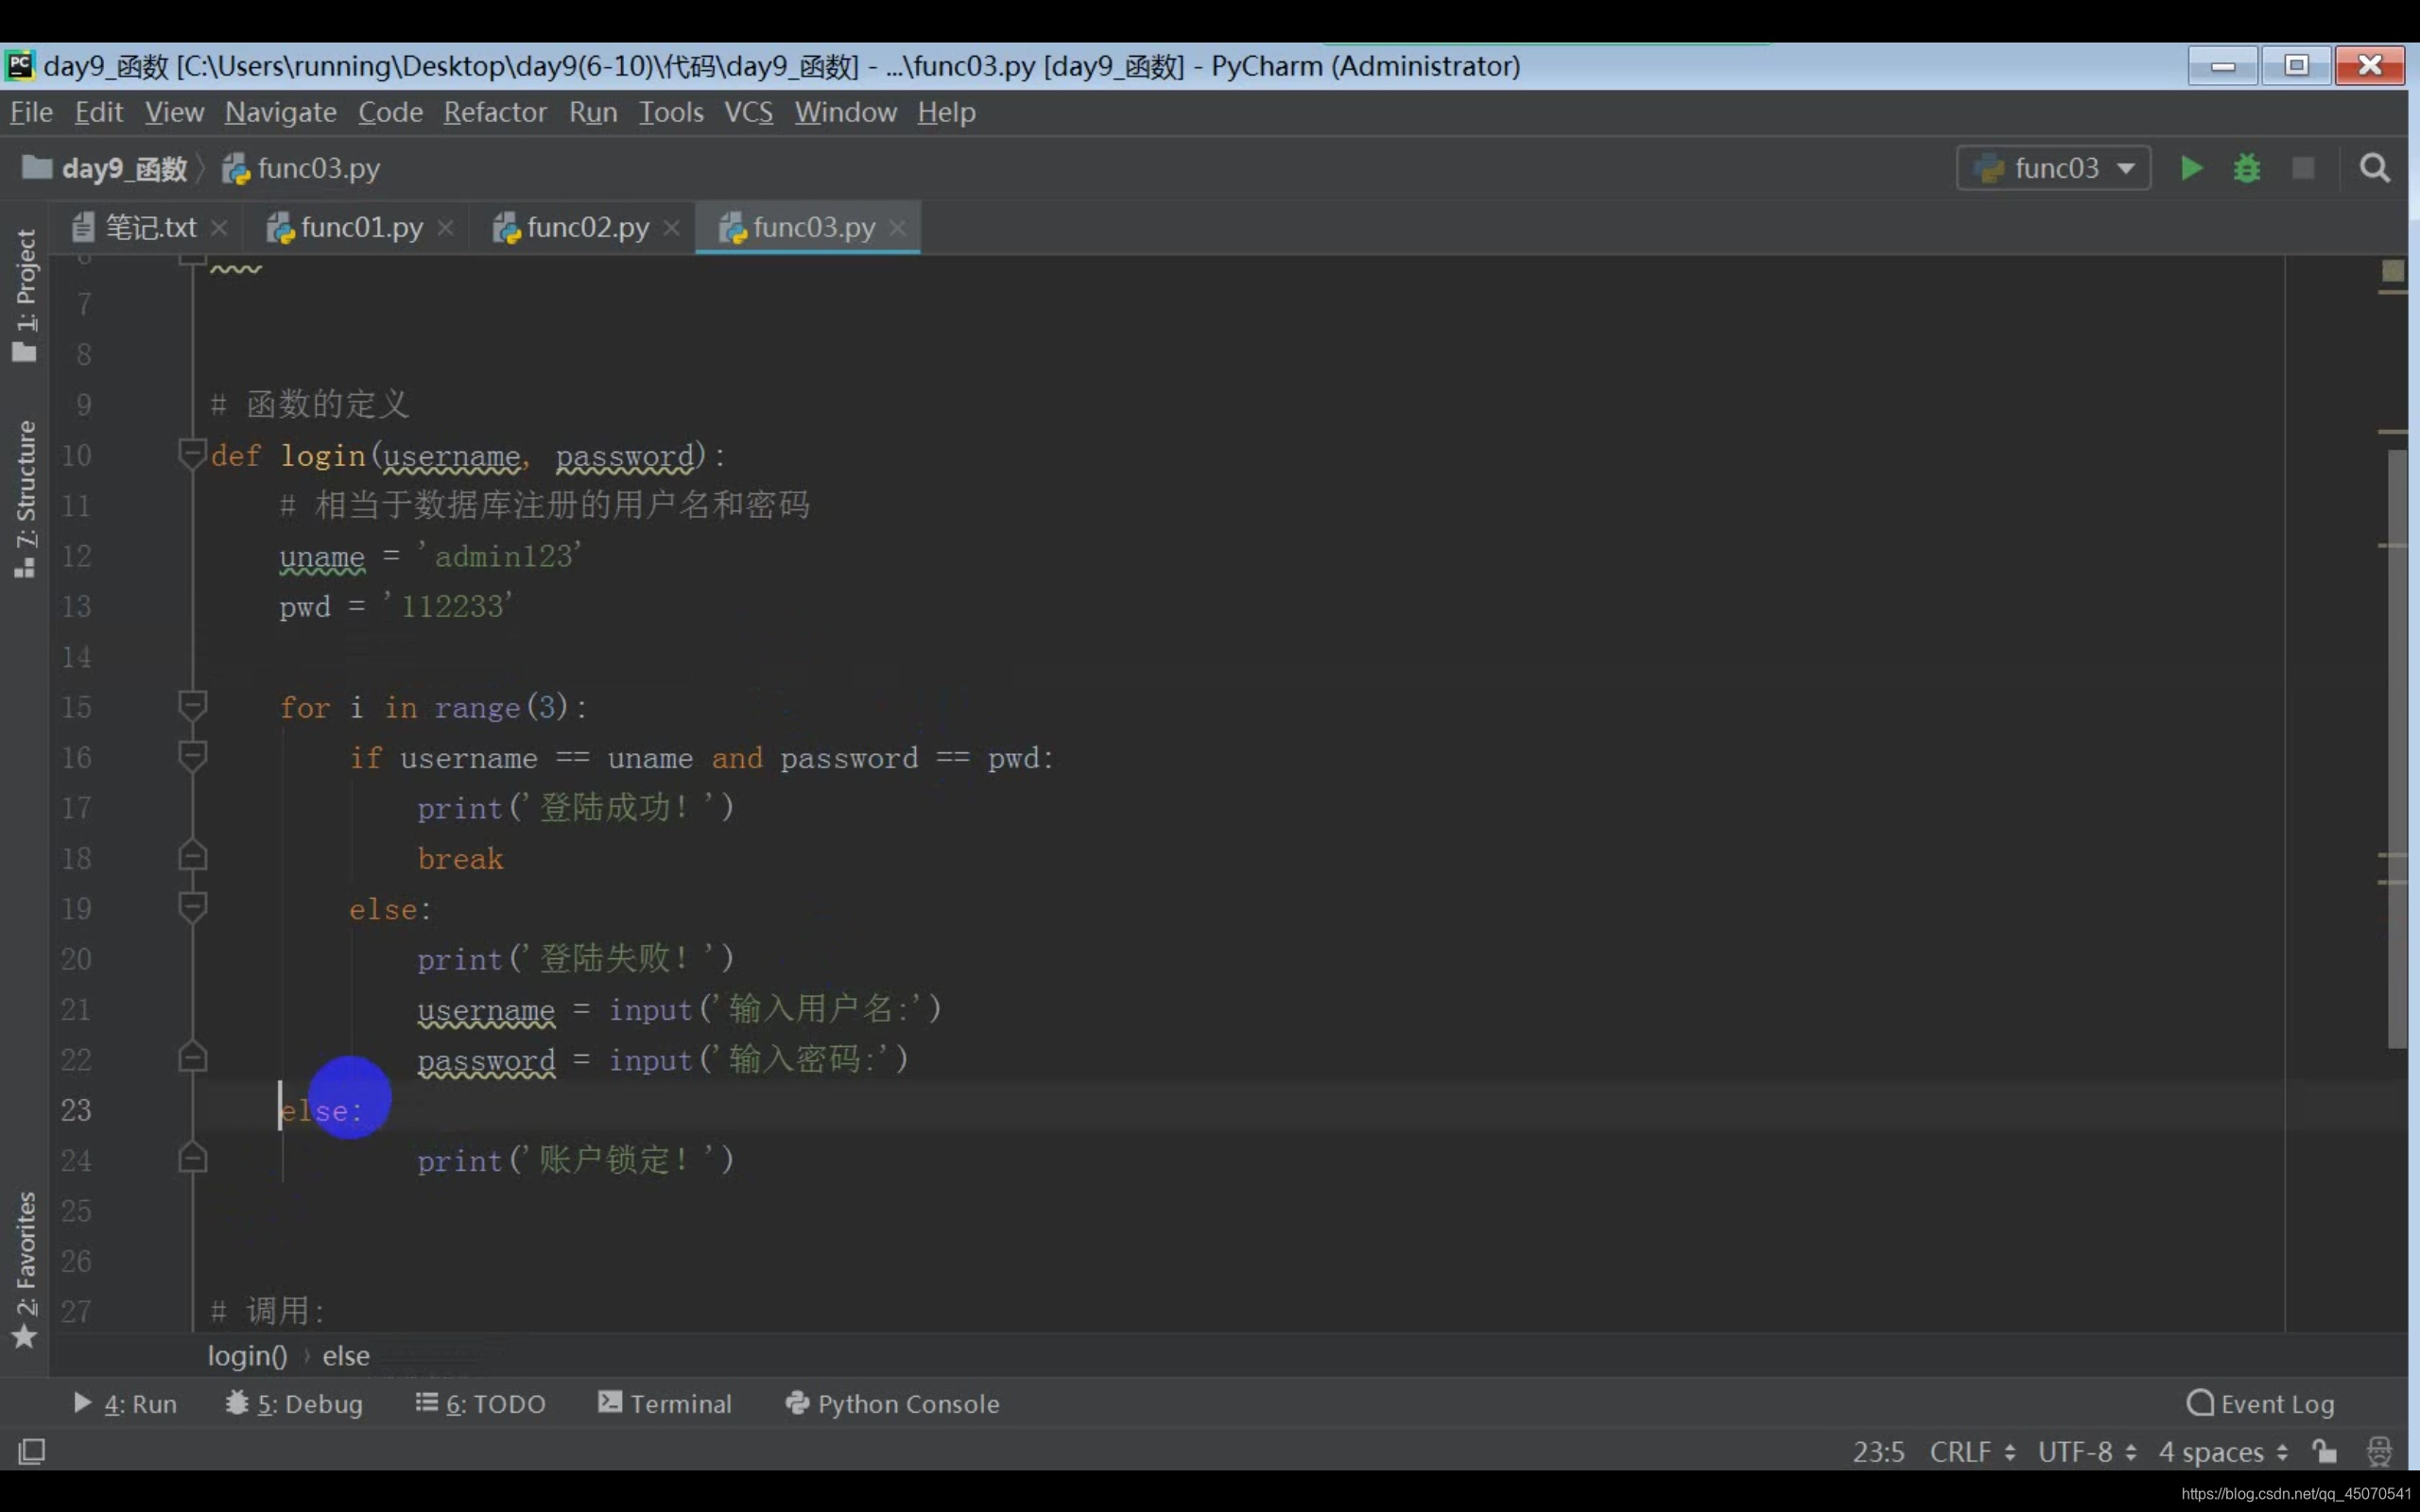
Task: Click the editor vertical scrollbar thumb
Action: [x=2397, y=748]
